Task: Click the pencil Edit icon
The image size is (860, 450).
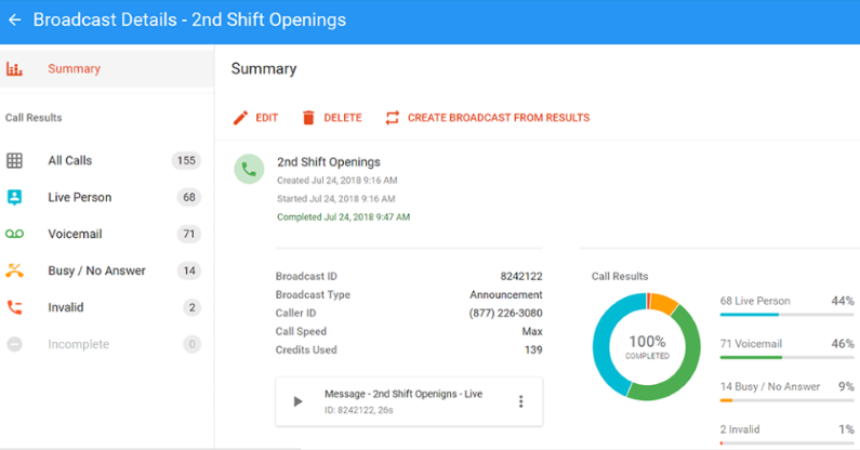Action: click(240, 118)
